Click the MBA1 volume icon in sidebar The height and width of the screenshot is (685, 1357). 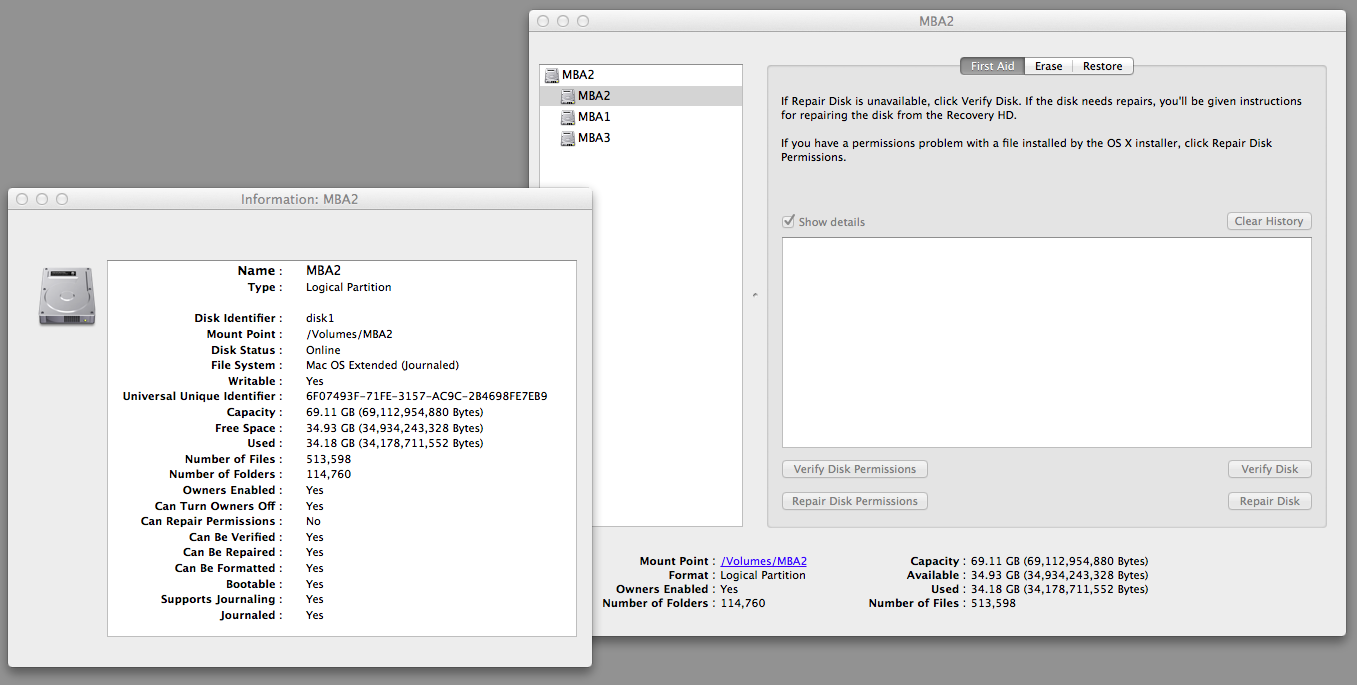(567, 117)
